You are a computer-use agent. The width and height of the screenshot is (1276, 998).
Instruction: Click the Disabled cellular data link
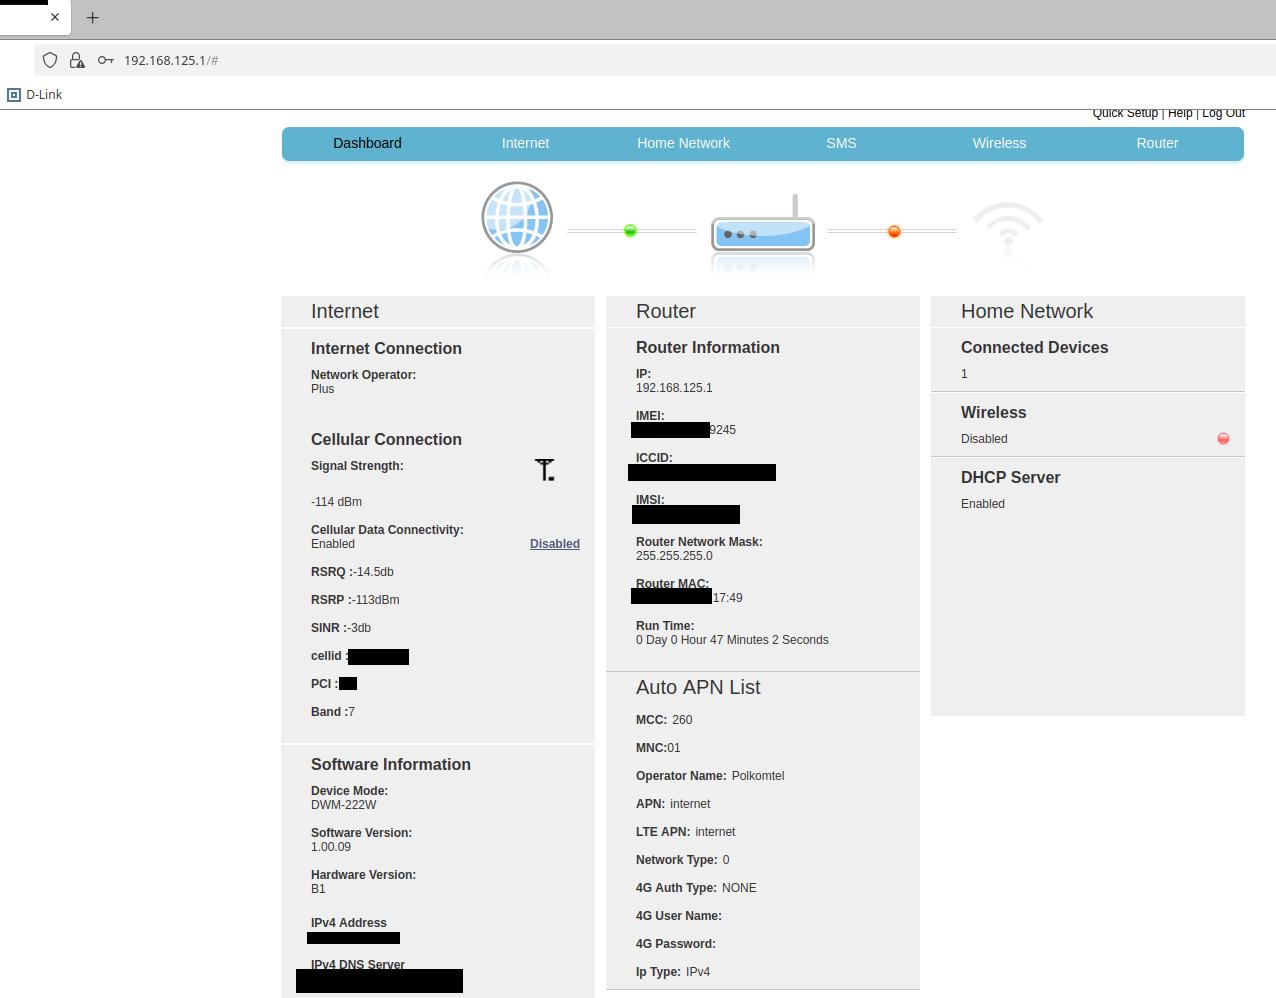pos(555,544)
